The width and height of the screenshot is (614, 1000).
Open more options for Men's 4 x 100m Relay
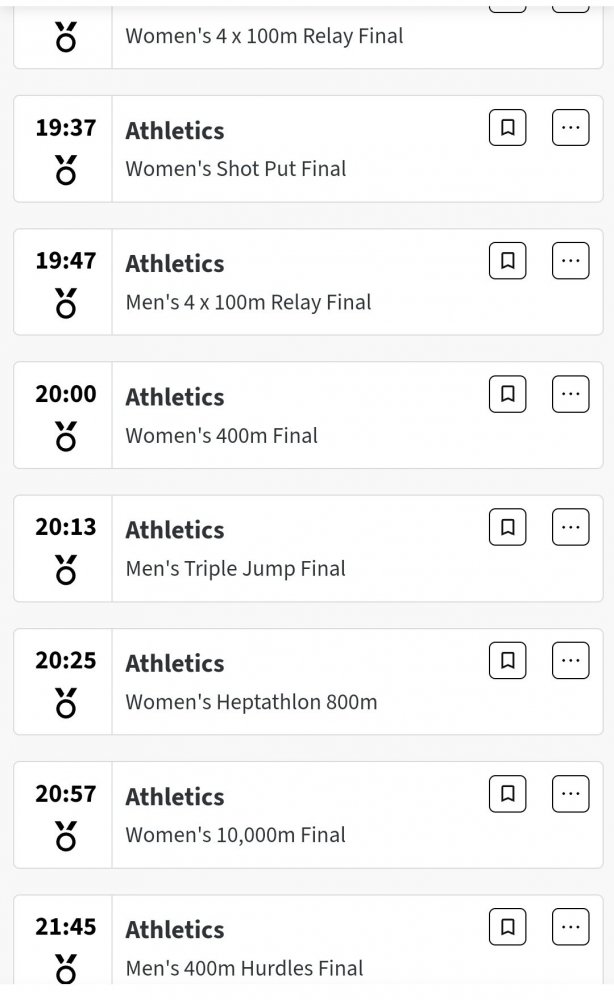570,261
